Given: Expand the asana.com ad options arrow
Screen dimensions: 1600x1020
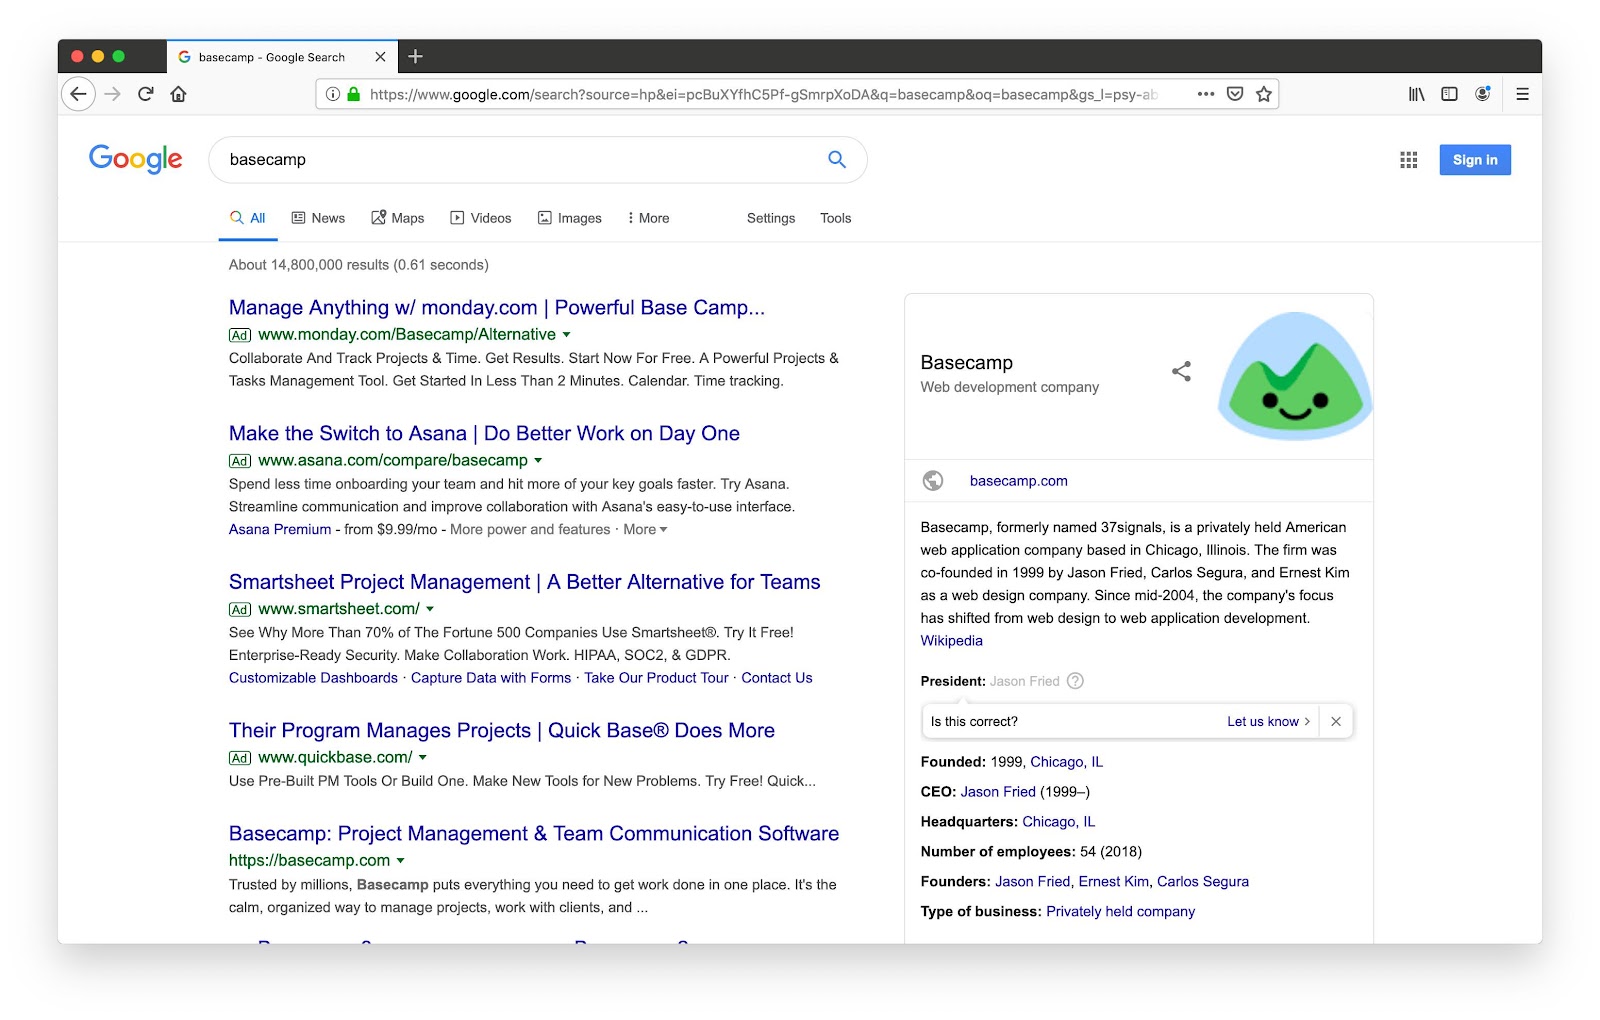Looking at the screenshot, I should 538,461.
